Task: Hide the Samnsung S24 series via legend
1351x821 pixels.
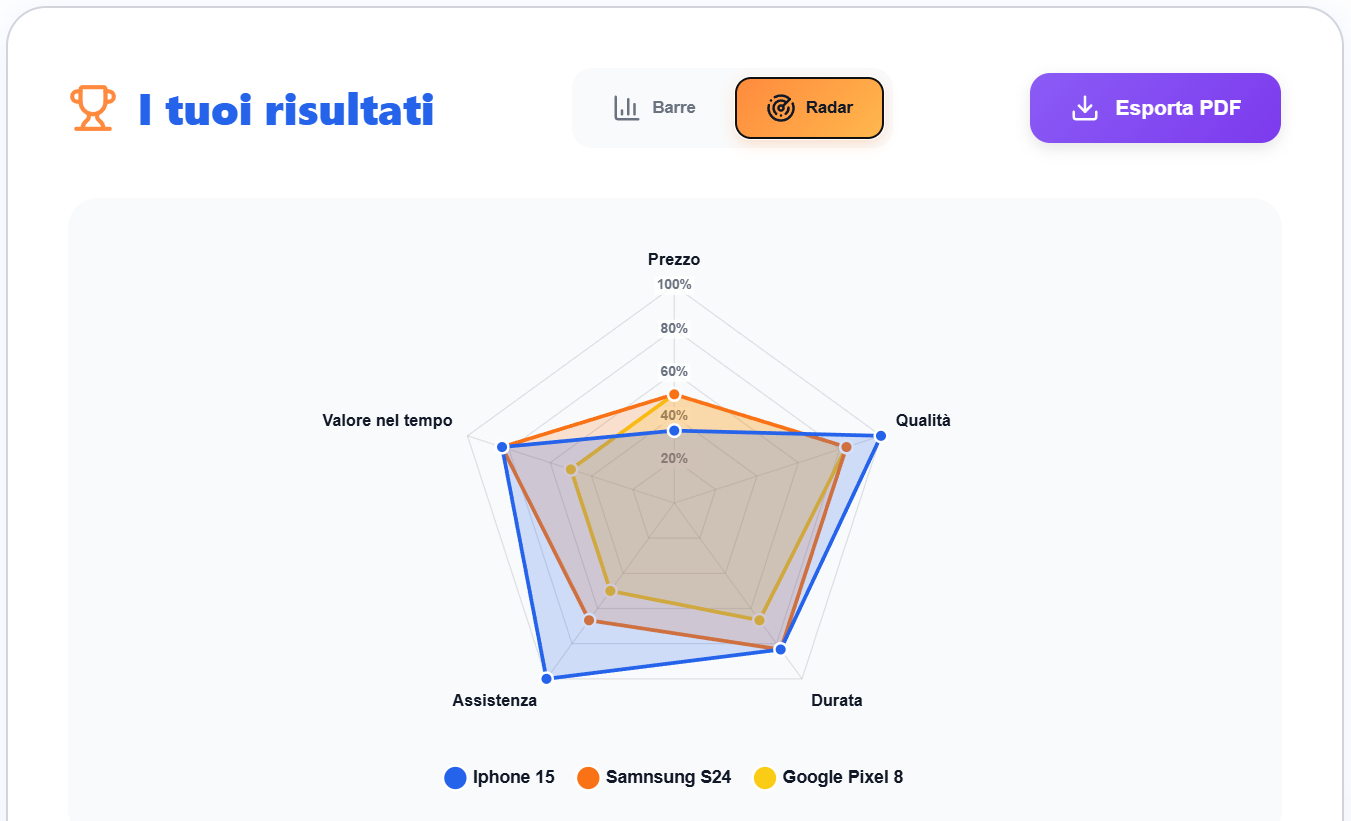Action: coord(653,777)
